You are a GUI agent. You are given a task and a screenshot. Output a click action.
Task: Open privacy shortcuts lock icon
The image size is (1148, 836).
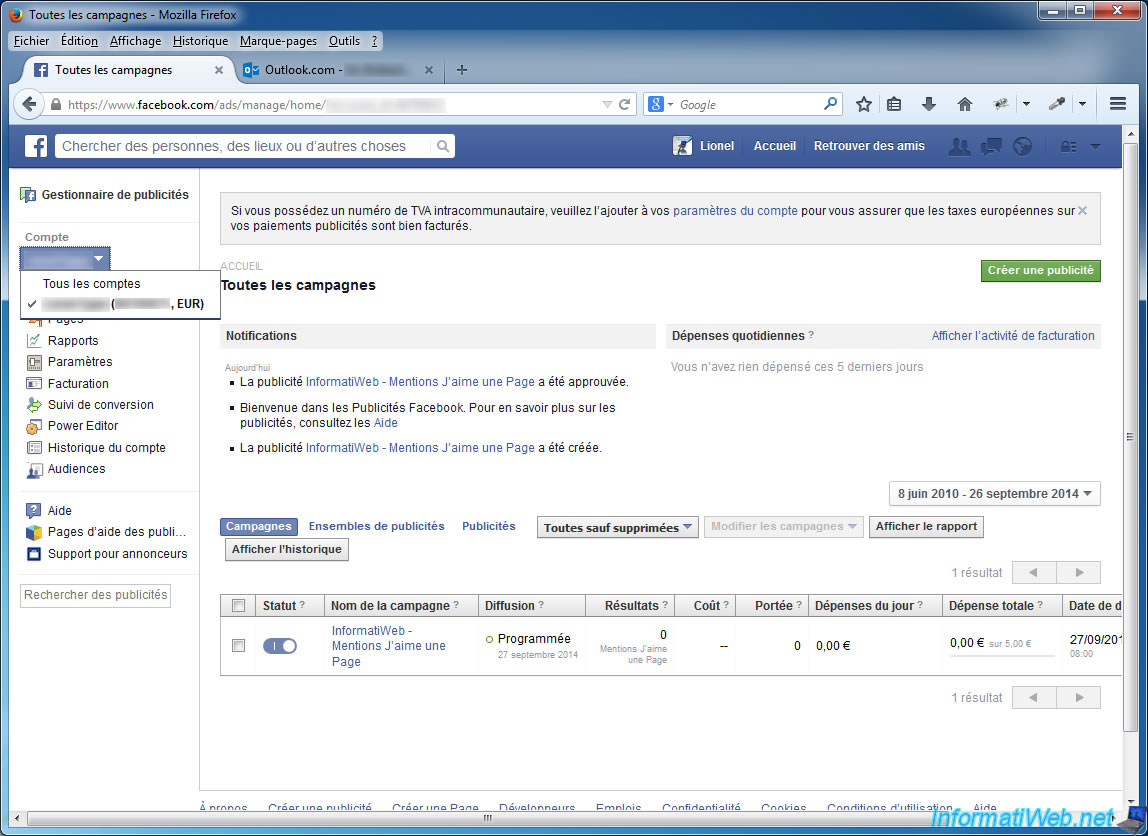(1069, 146)
